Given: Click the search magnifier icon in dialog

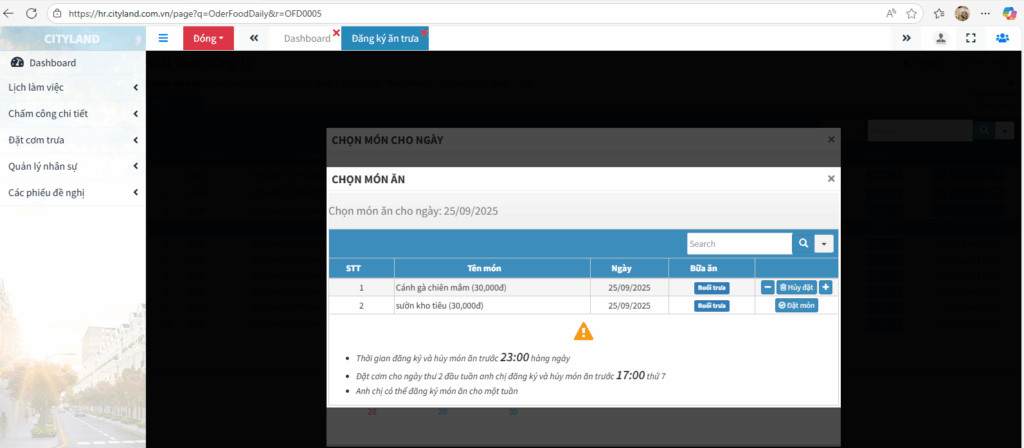Looking at the screenshot, I should [x=803, y=244].
